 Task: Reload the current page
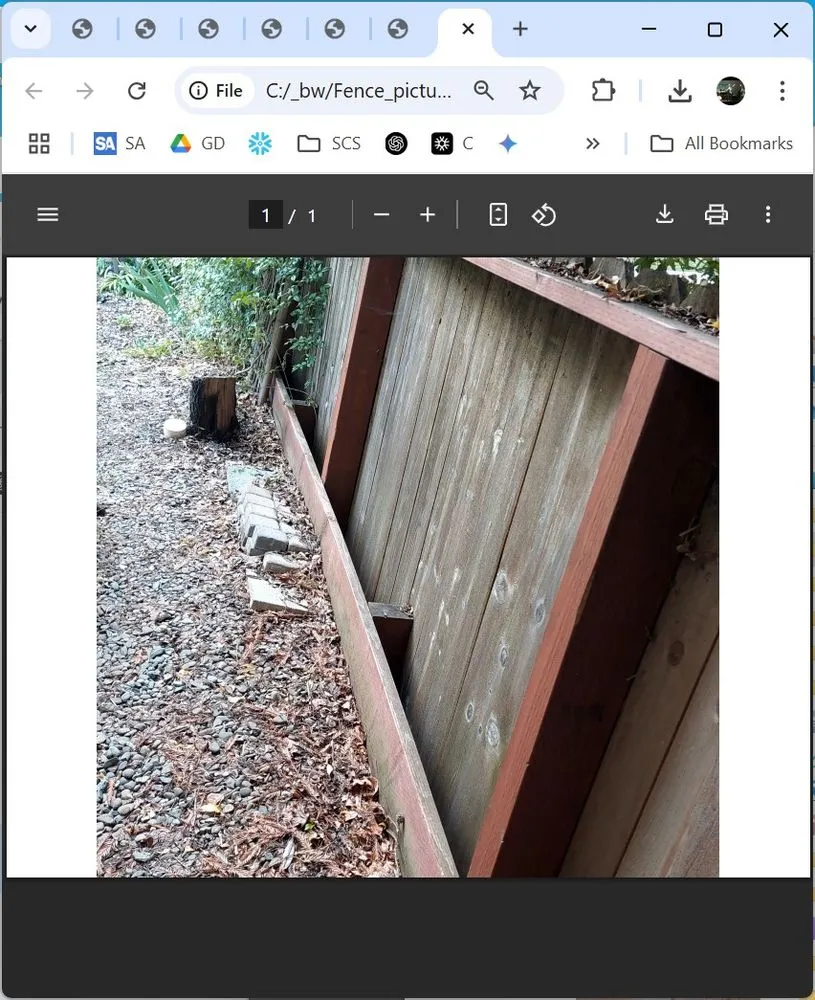[136, 91]
